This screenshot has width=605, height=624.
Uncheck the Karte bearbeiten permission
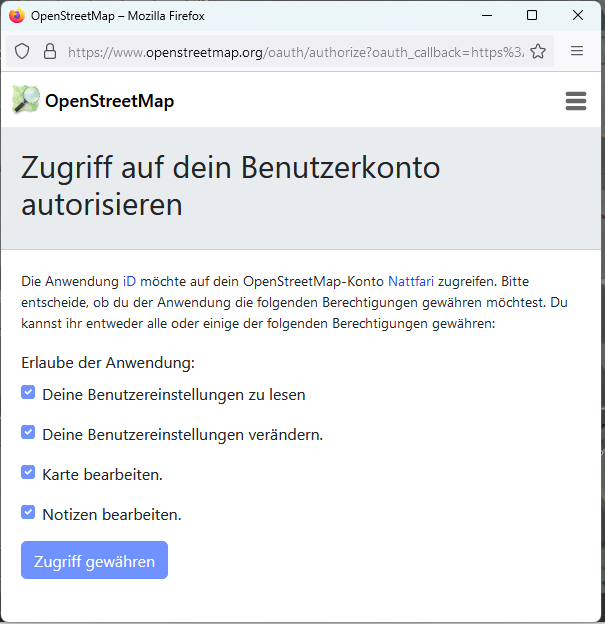click(x=28, y=472)
